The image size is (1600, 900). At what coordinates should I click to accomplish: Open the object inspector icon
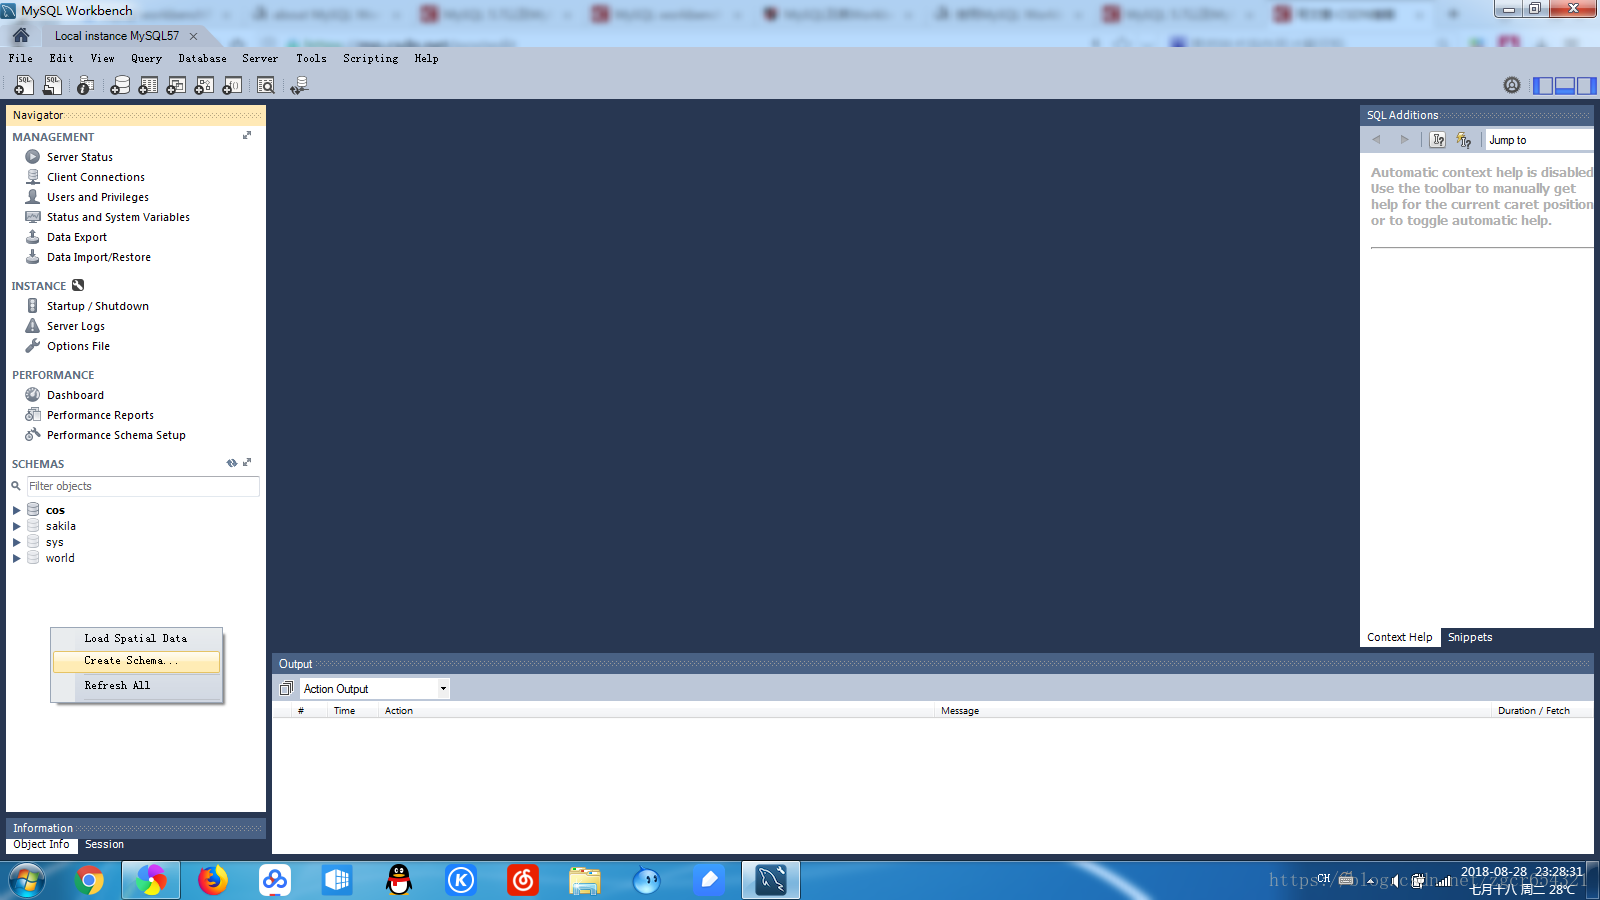pyautogui.click(x=86, y=86)
